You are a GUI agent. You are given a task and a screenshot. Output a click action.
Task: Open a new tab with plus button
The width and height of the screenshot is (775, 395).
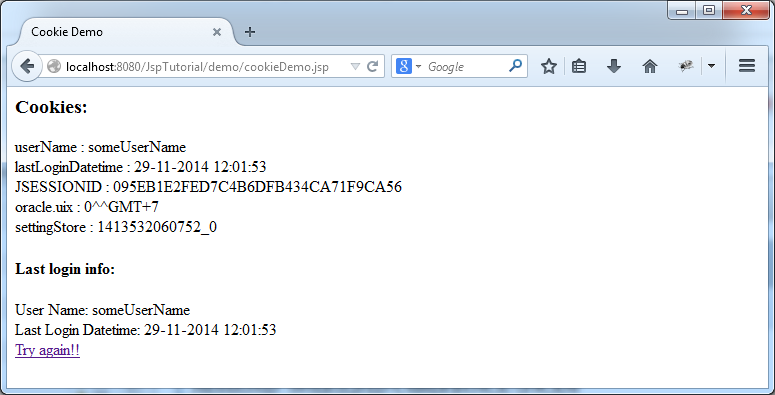coord(250,32)
